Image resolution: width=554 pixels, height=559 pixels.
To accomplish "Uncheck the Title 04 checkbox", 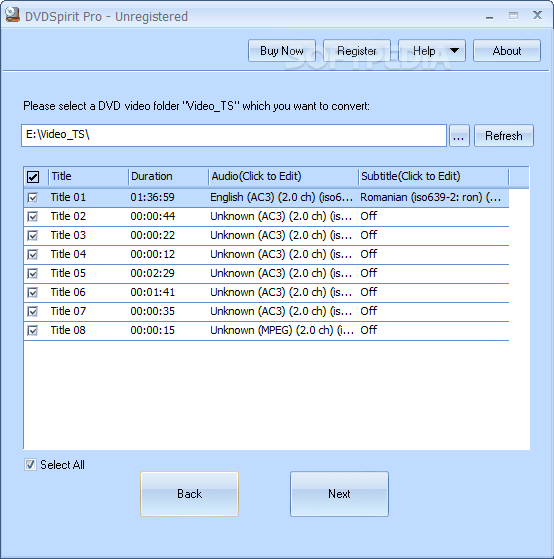I will point(32,254).
